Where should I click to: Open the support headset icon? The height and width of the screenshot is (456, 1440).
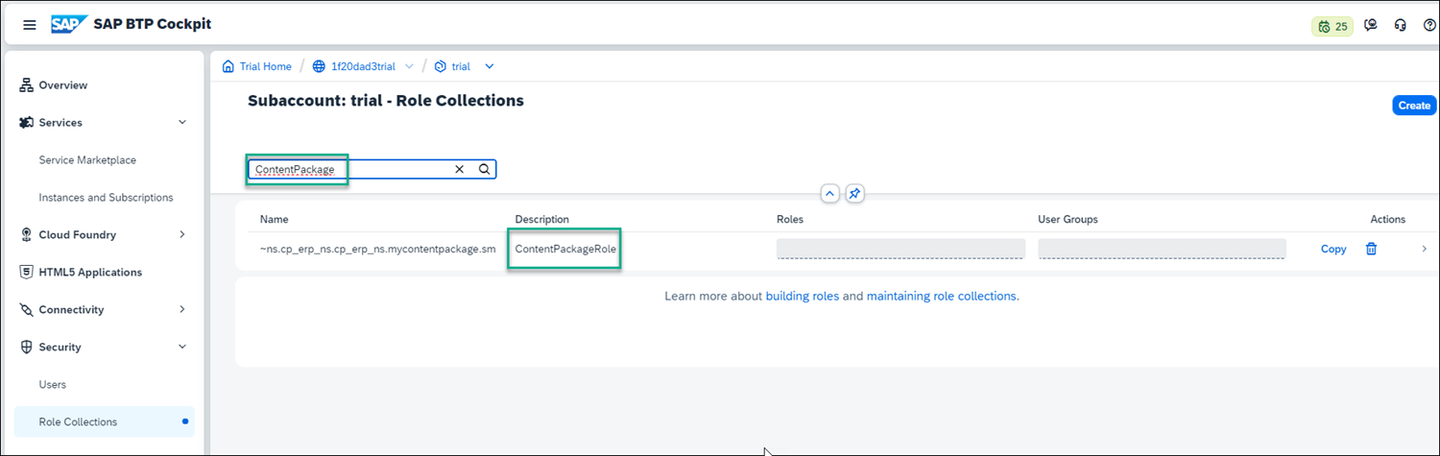pos(1401,26)
